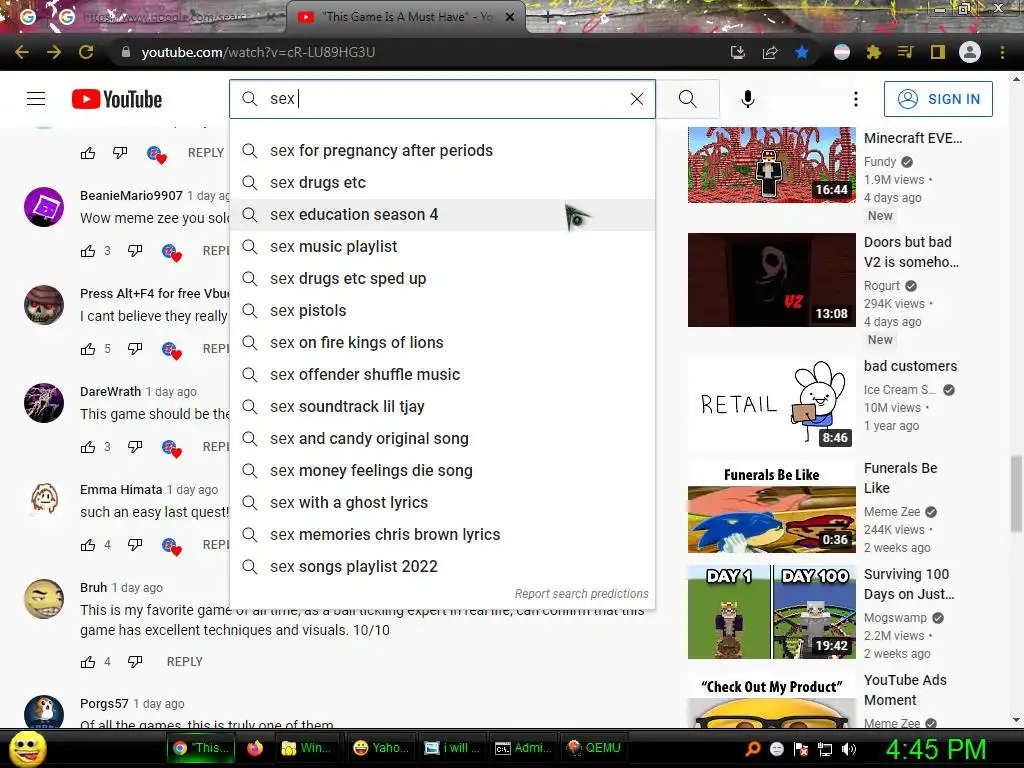Select suggestion 'sex education season 4'
This screenshot has height=768, width=1024.
pyautogui.click(x=442, y=214)
